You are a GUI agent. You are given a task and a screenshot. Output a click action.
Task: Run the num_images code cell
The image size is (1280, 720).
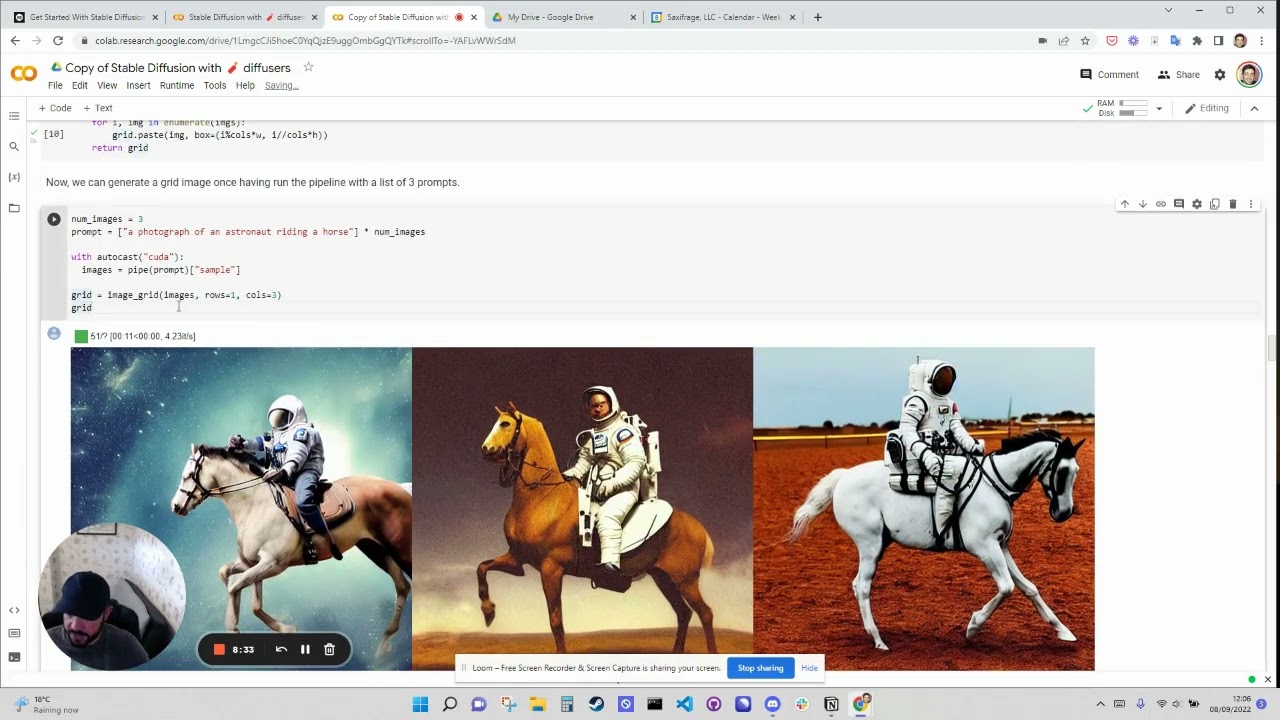[x=54, y=219]
